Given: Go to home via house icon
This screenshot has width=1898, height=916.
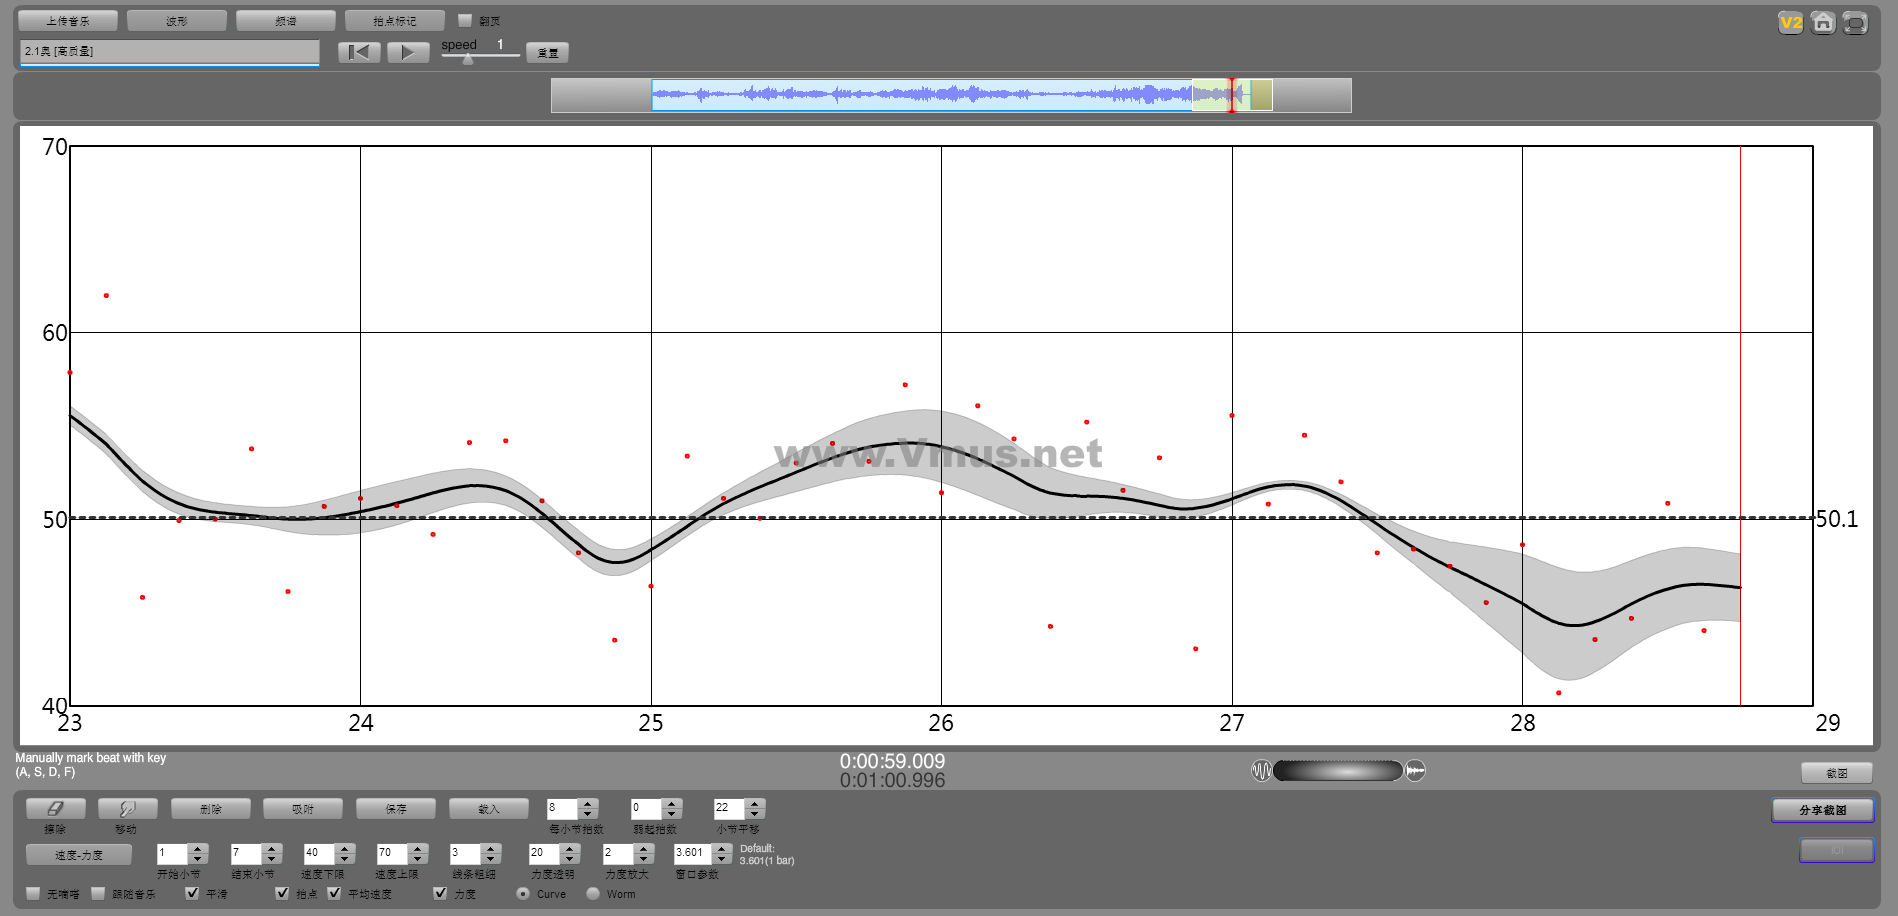Looking at the screenshot, I should coord(1823,23).
